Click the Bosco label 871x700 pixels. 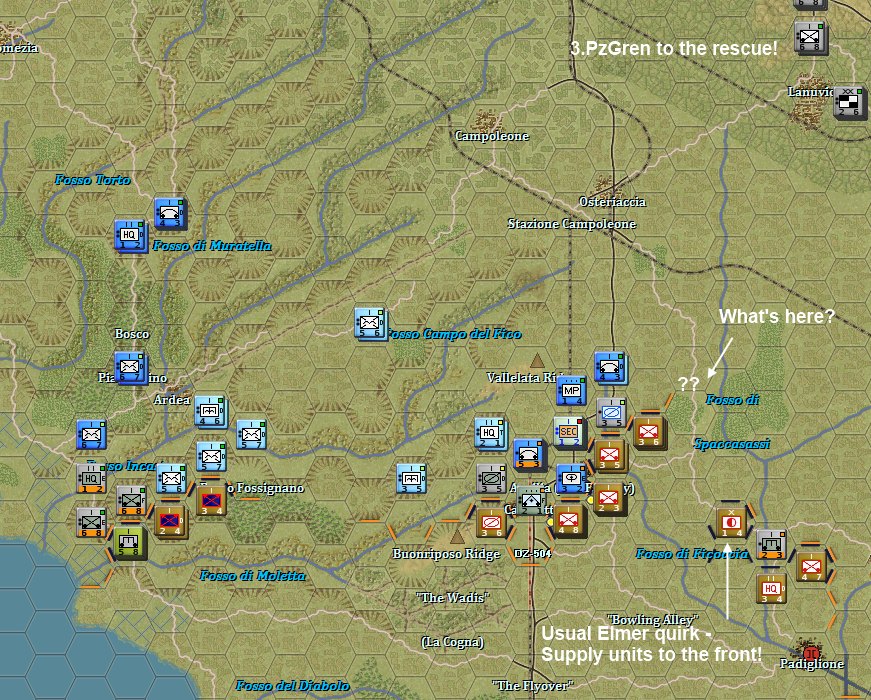pyautogui.click(x=132, y=334)
